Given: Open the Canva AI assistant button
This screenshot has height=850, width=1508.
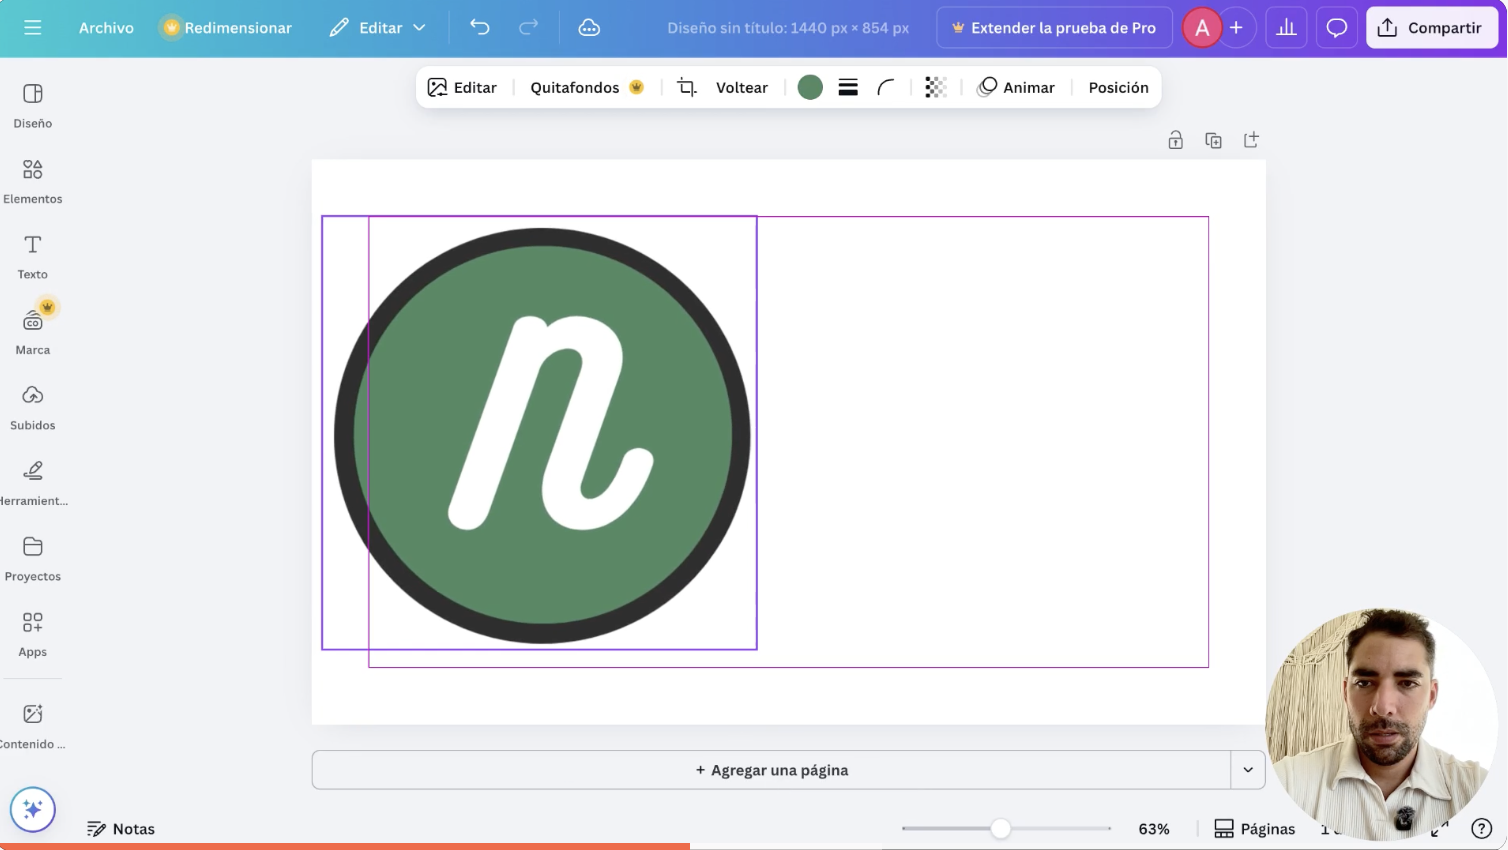Looking at the screenshot, I should pyautogui.click(x=33, y=810).
